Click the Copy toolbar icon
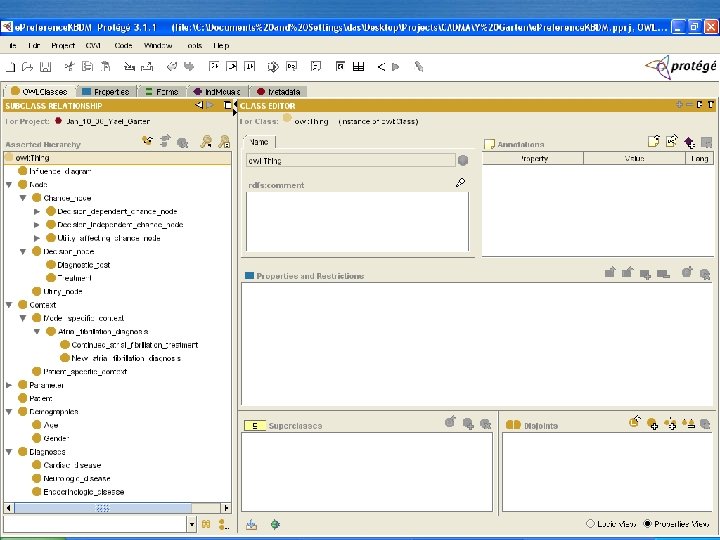Viewport: 720px width, 540px height. tap(87, 67)
